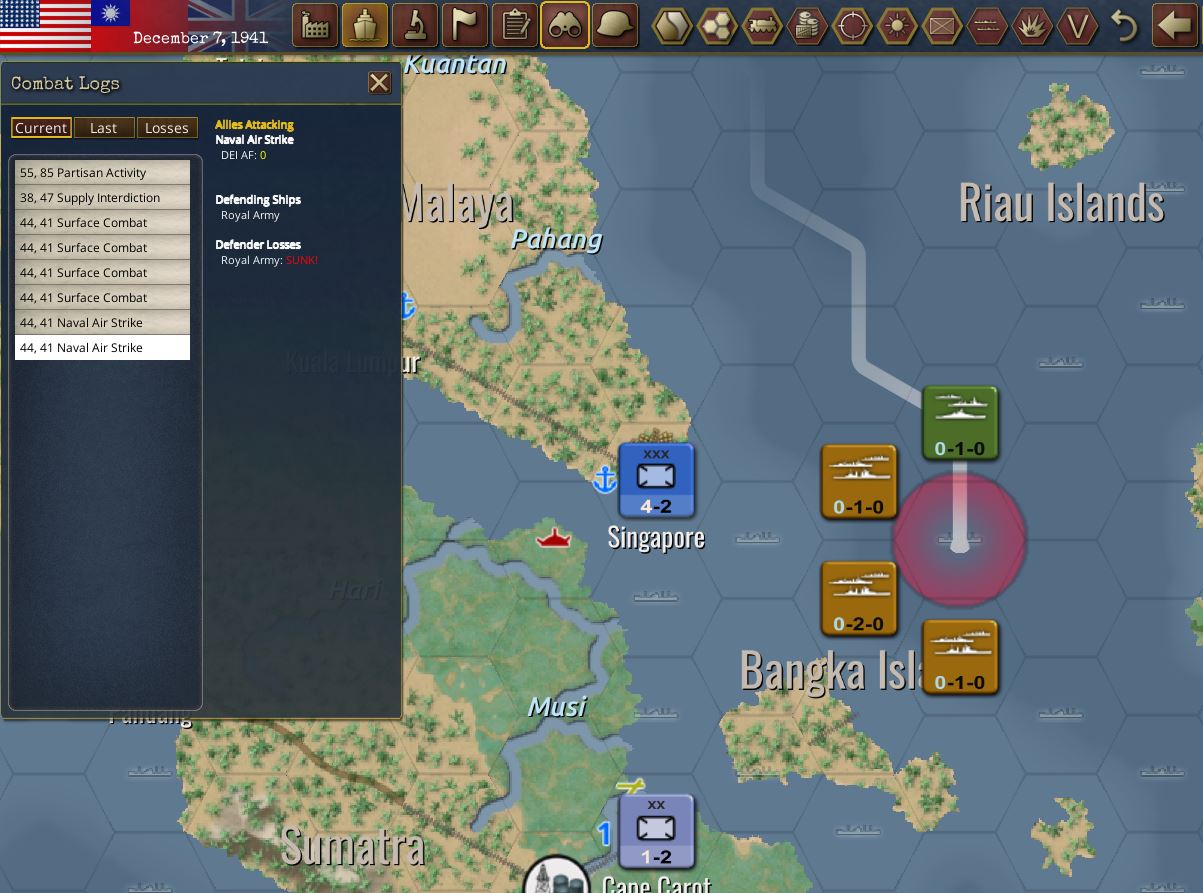This screenshot has height=893, width=1203.
Task: Toggle the crosshair target overlay icon
Action: click(853, 26)
